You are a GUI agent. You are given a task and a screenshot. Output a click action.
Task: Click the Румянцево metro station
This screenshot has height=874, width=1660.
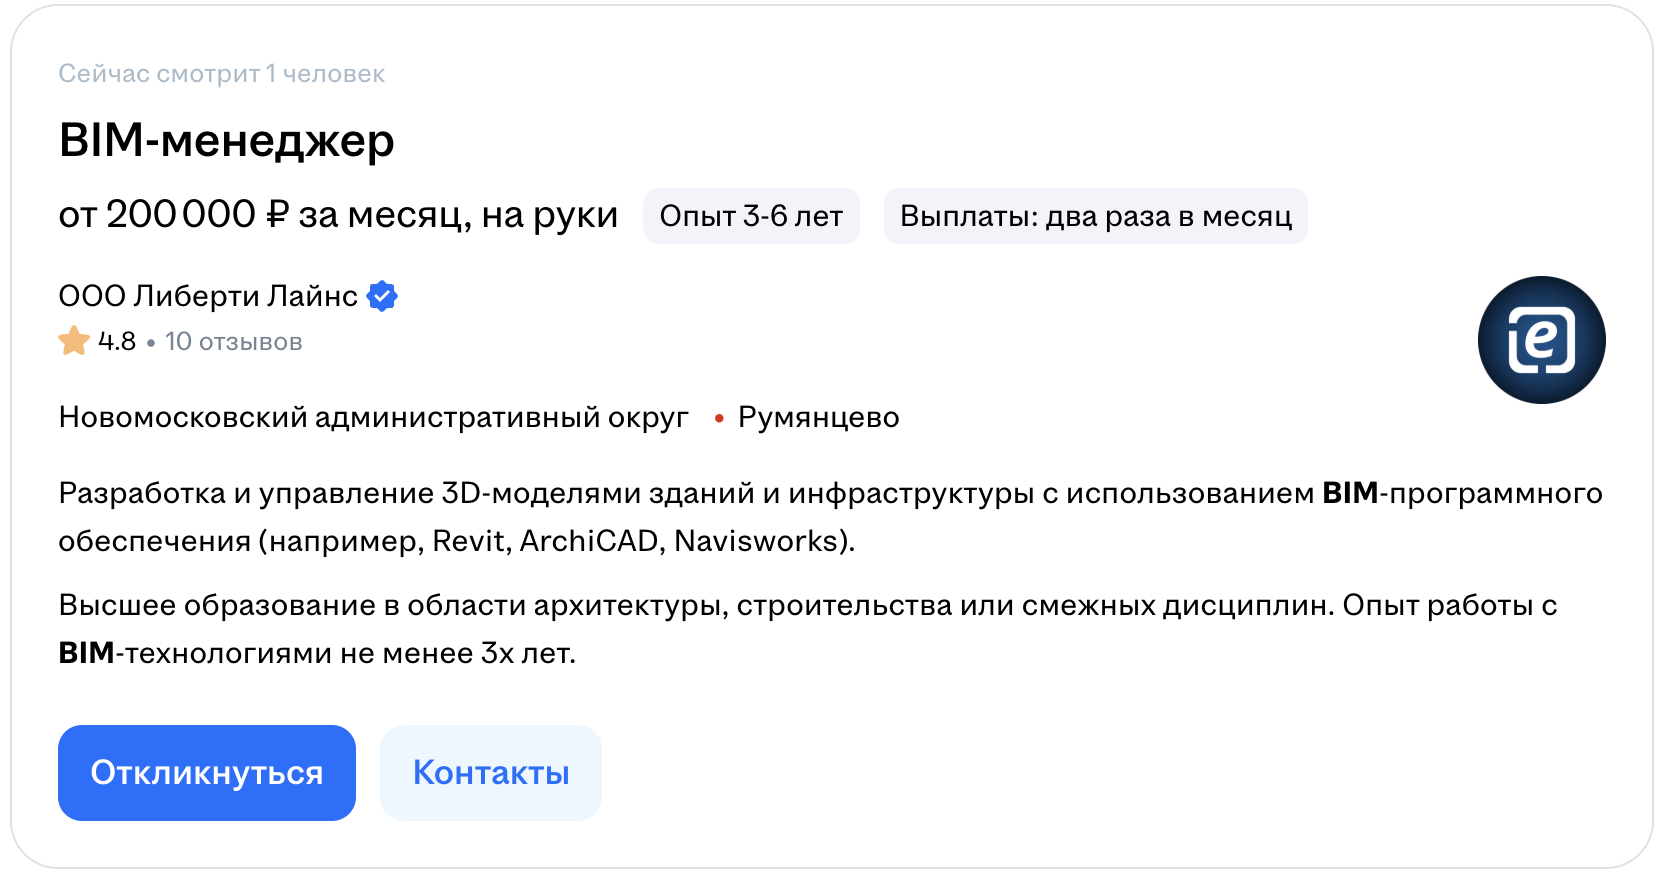pos(818,417)
